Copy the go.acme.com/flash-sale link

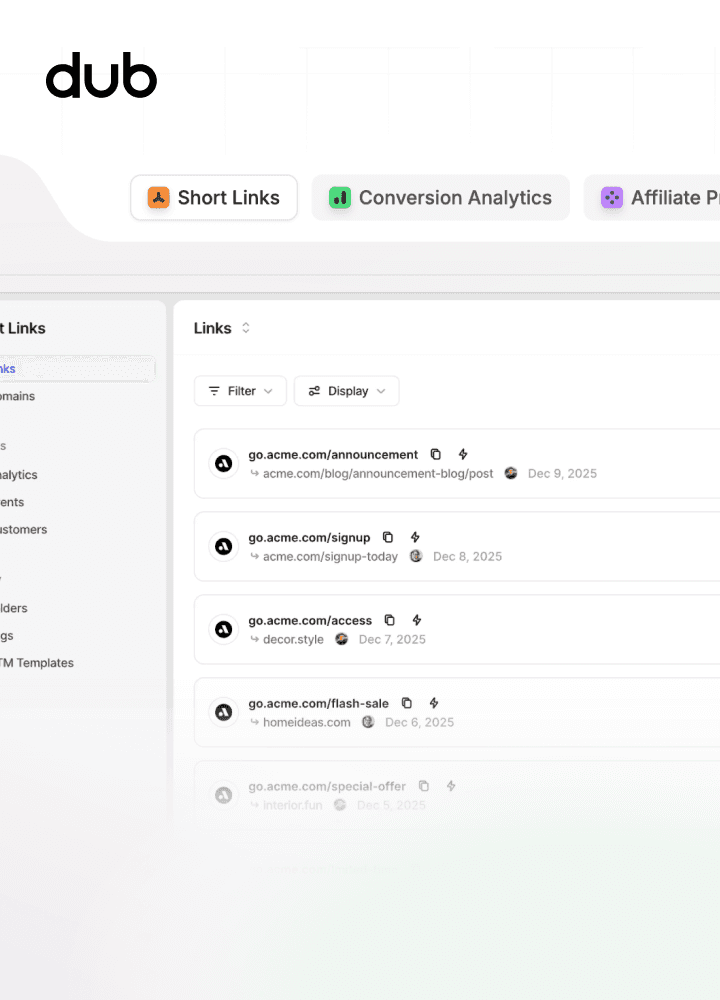(406, 703)
